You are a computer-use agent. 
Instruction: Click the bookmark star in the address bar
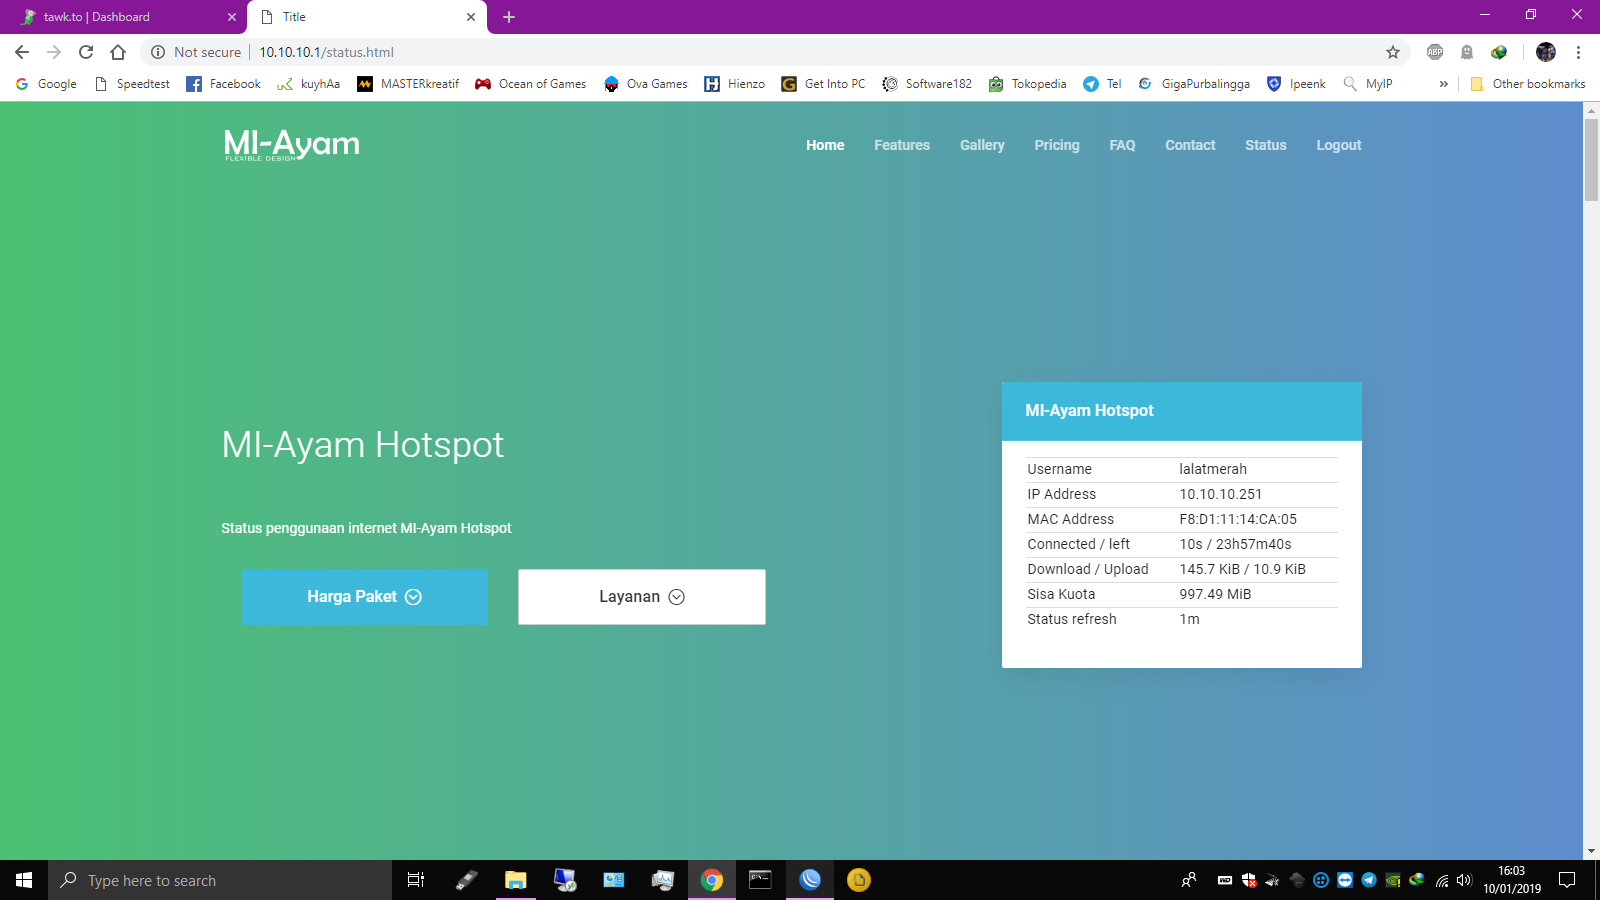tap(1392, 52)
